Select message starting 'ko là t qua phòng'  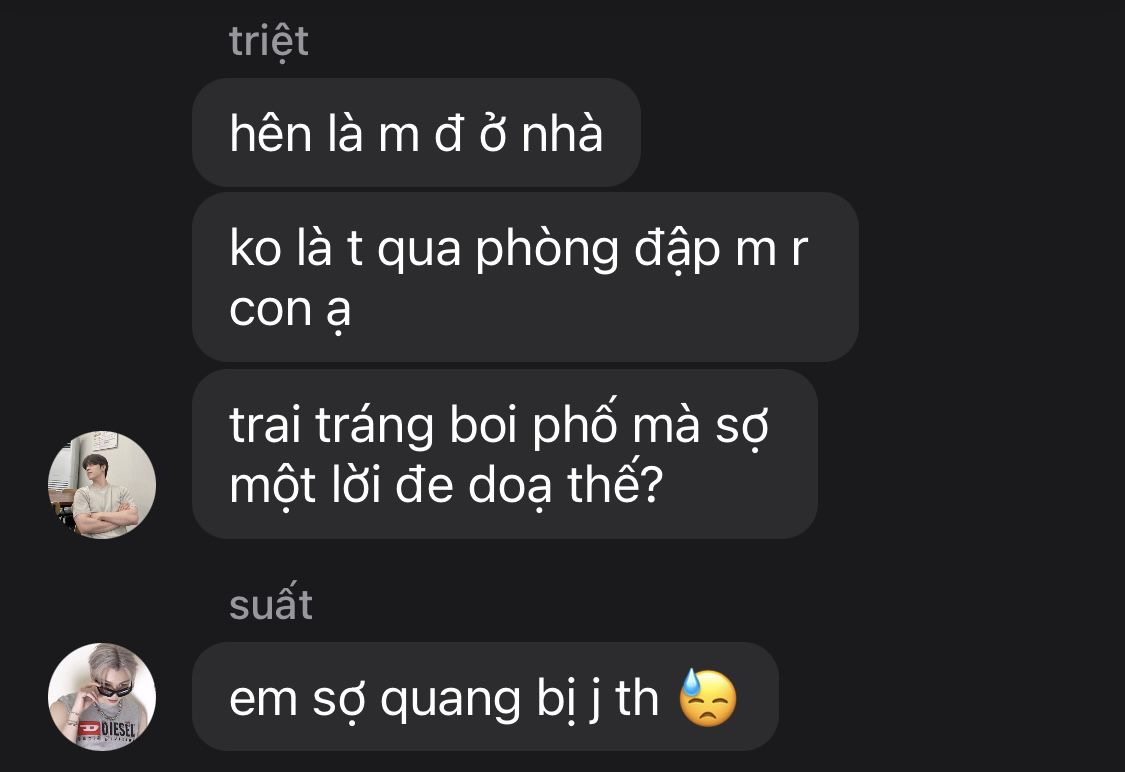(525, 277)
